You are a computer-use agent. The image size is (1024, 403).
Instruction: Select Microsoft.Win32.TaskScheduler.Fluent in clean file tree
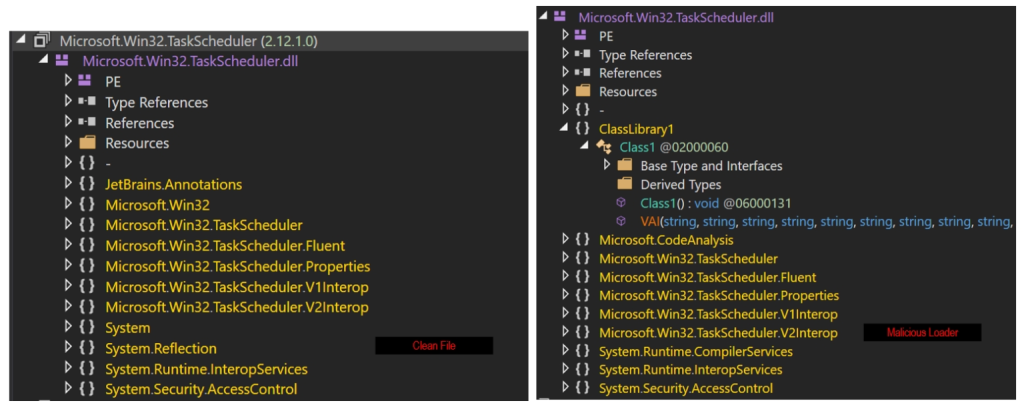[x=225, y=246]
